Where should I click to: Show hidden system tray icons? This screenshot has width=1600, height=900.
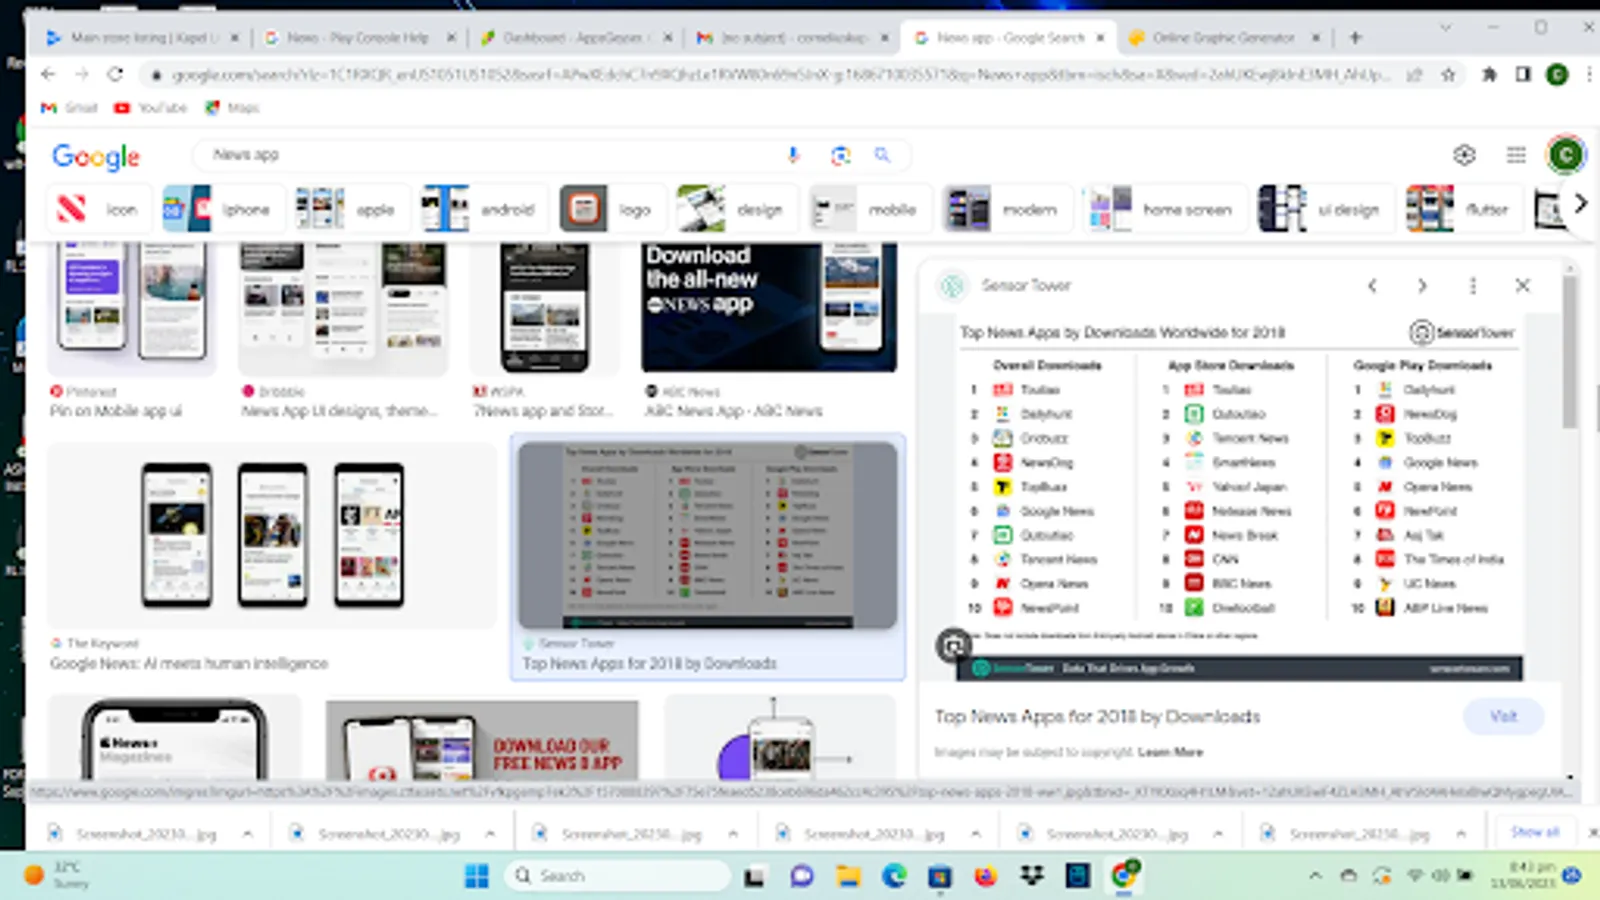tap(1315, 876)
